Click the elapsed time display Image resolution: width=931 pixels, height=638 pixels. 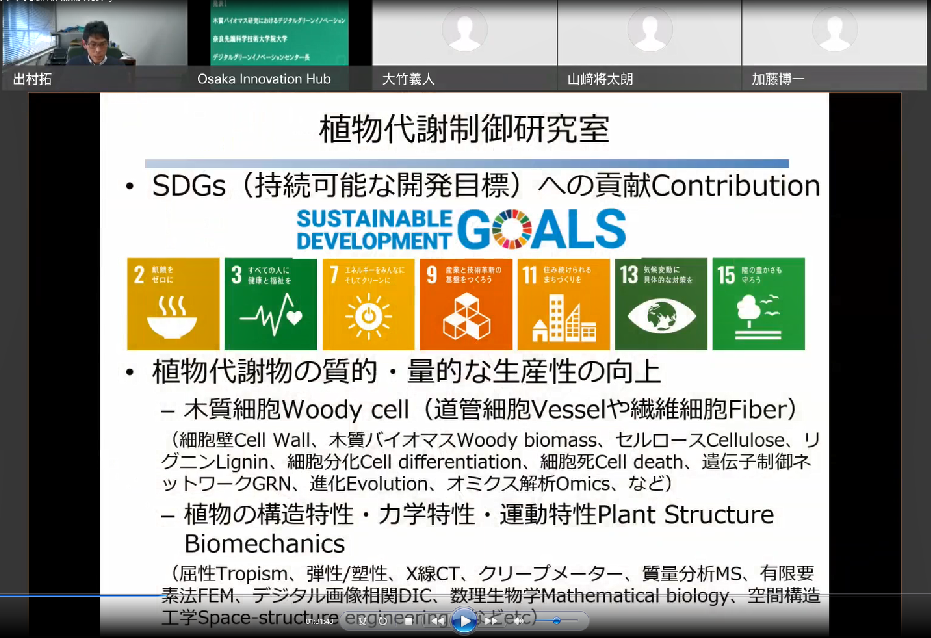(x=318, y=621)
